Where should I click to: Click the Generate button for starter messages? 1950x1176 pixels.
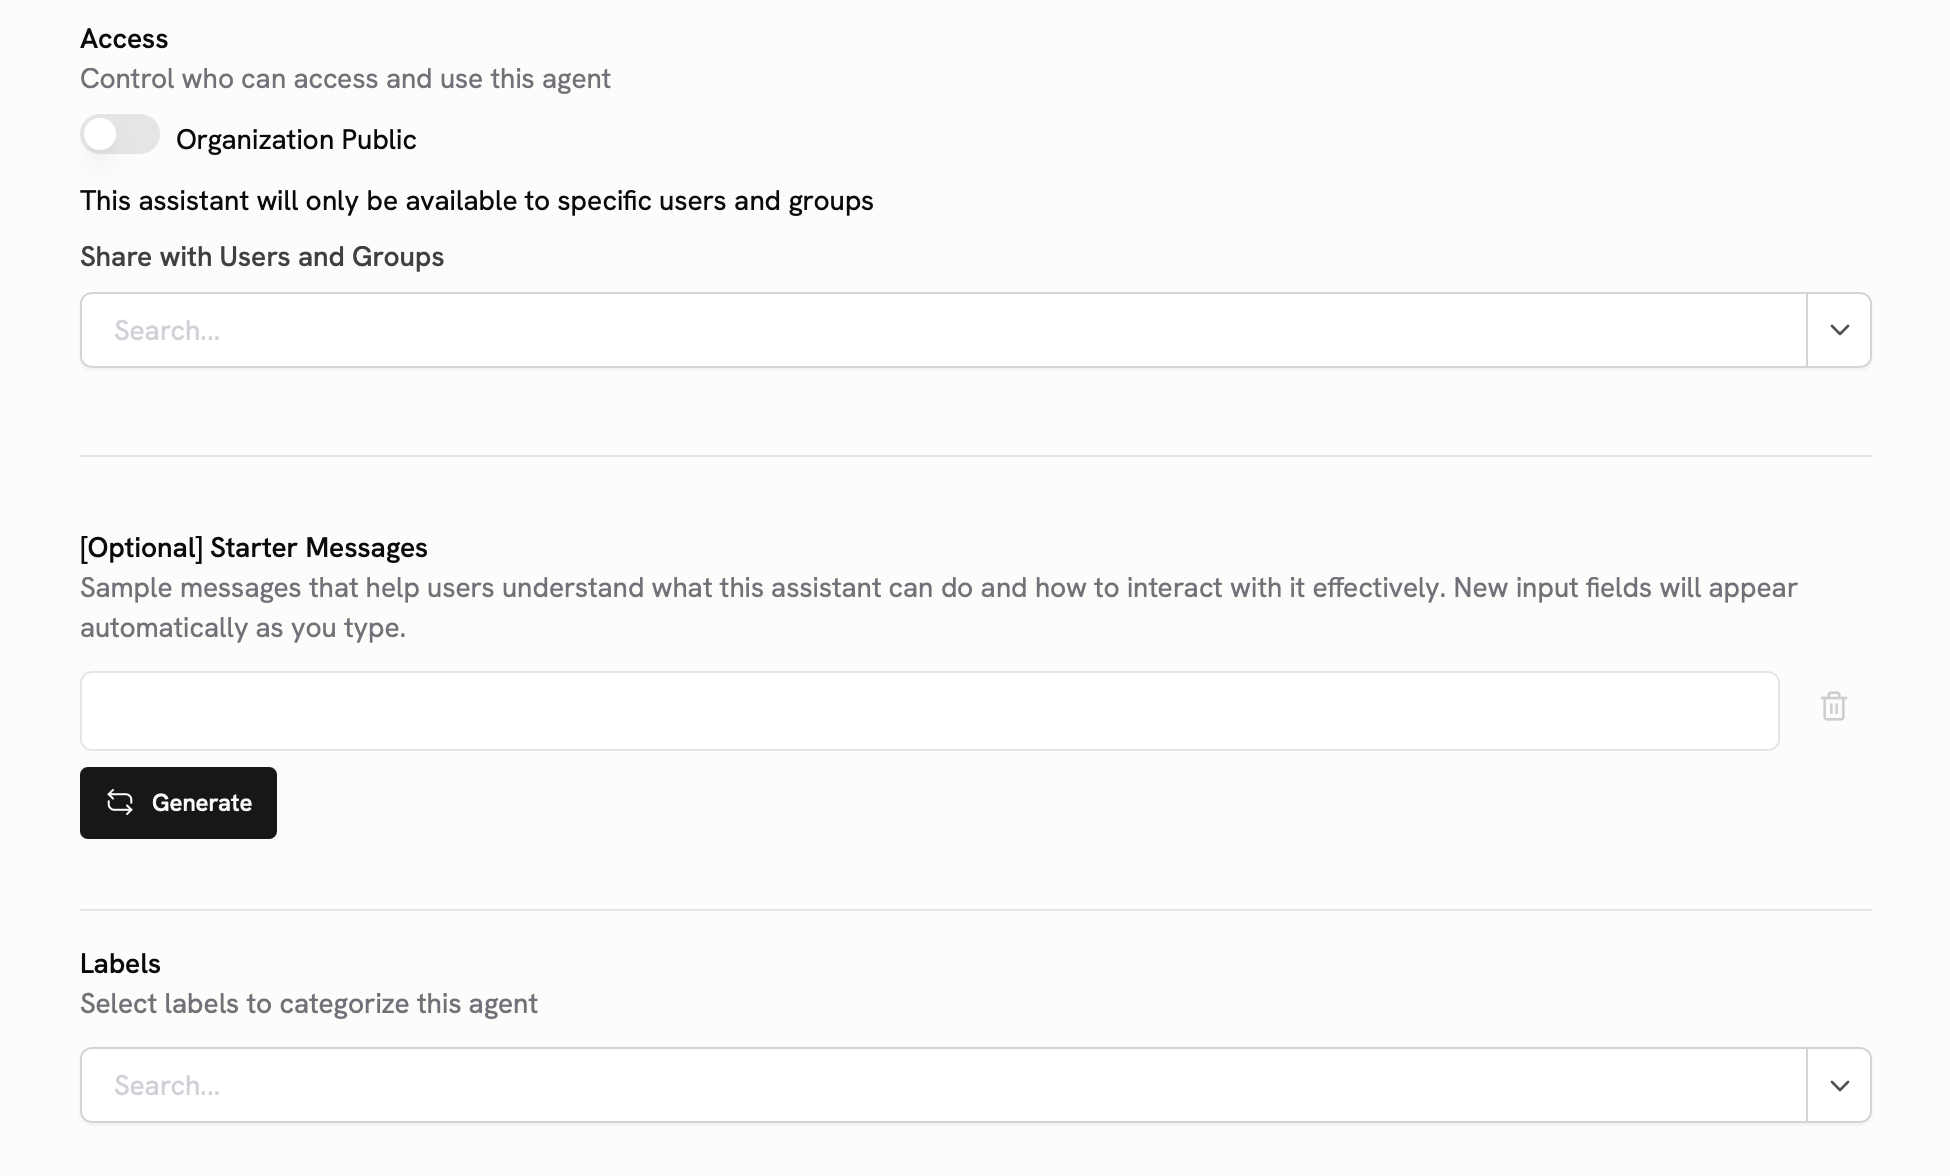(178, 802)
